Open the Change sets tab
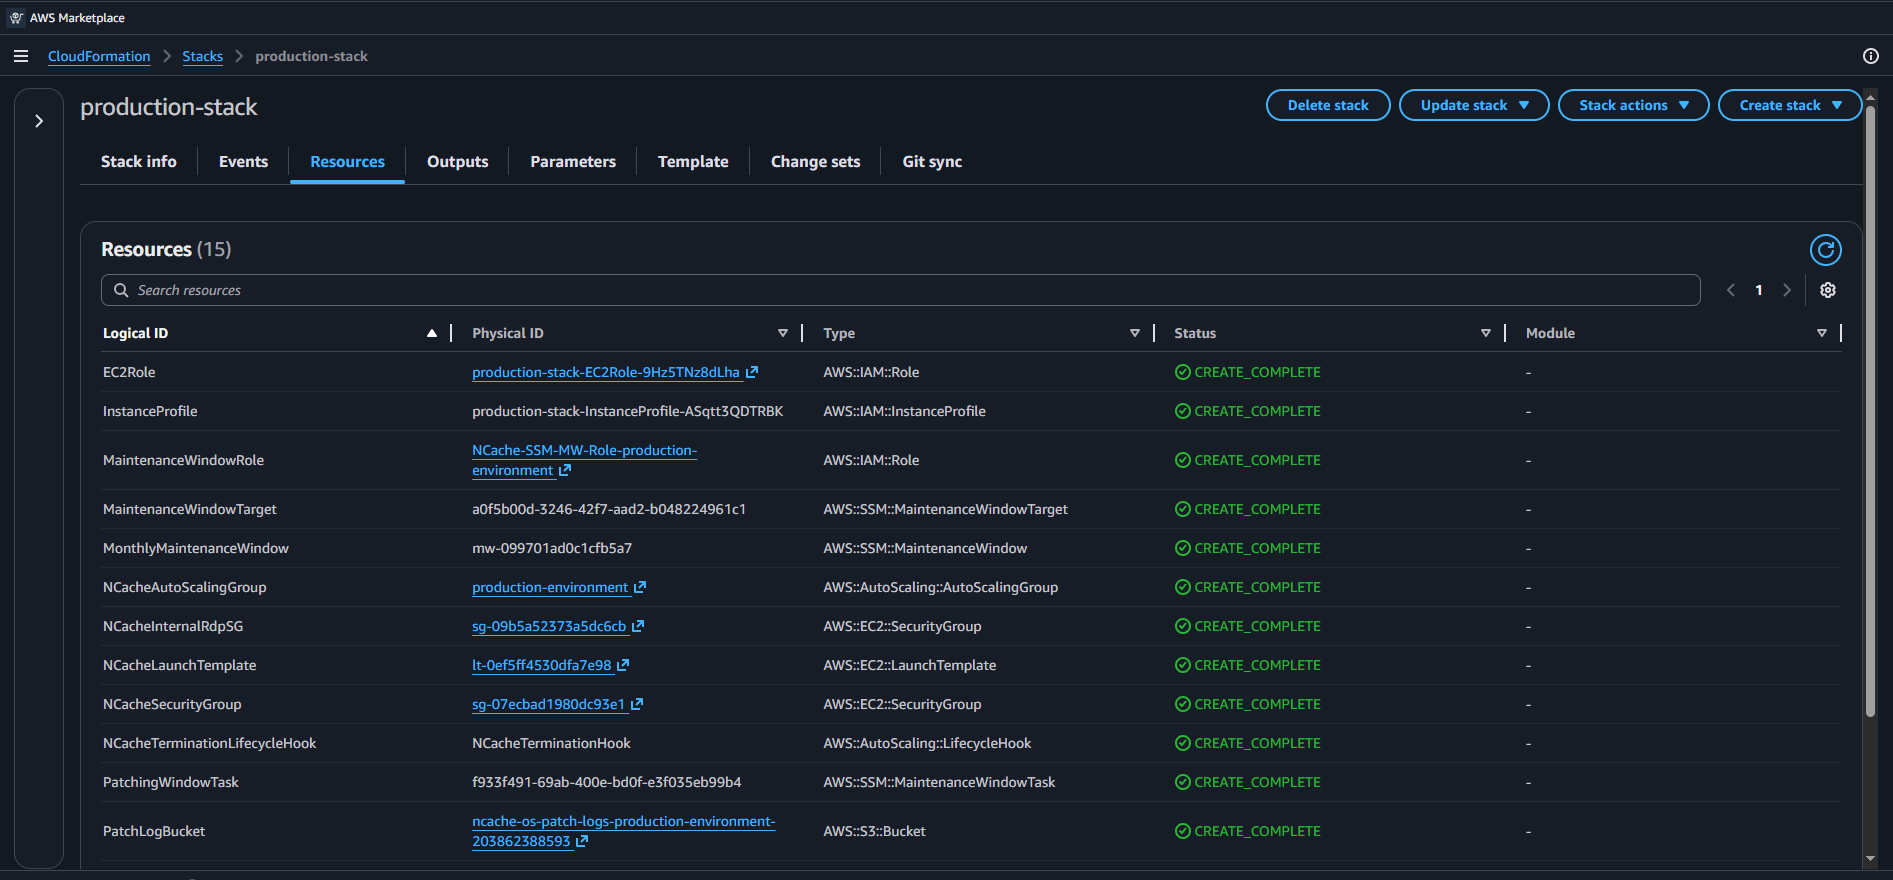1893x880 pixels. [815, 161]
